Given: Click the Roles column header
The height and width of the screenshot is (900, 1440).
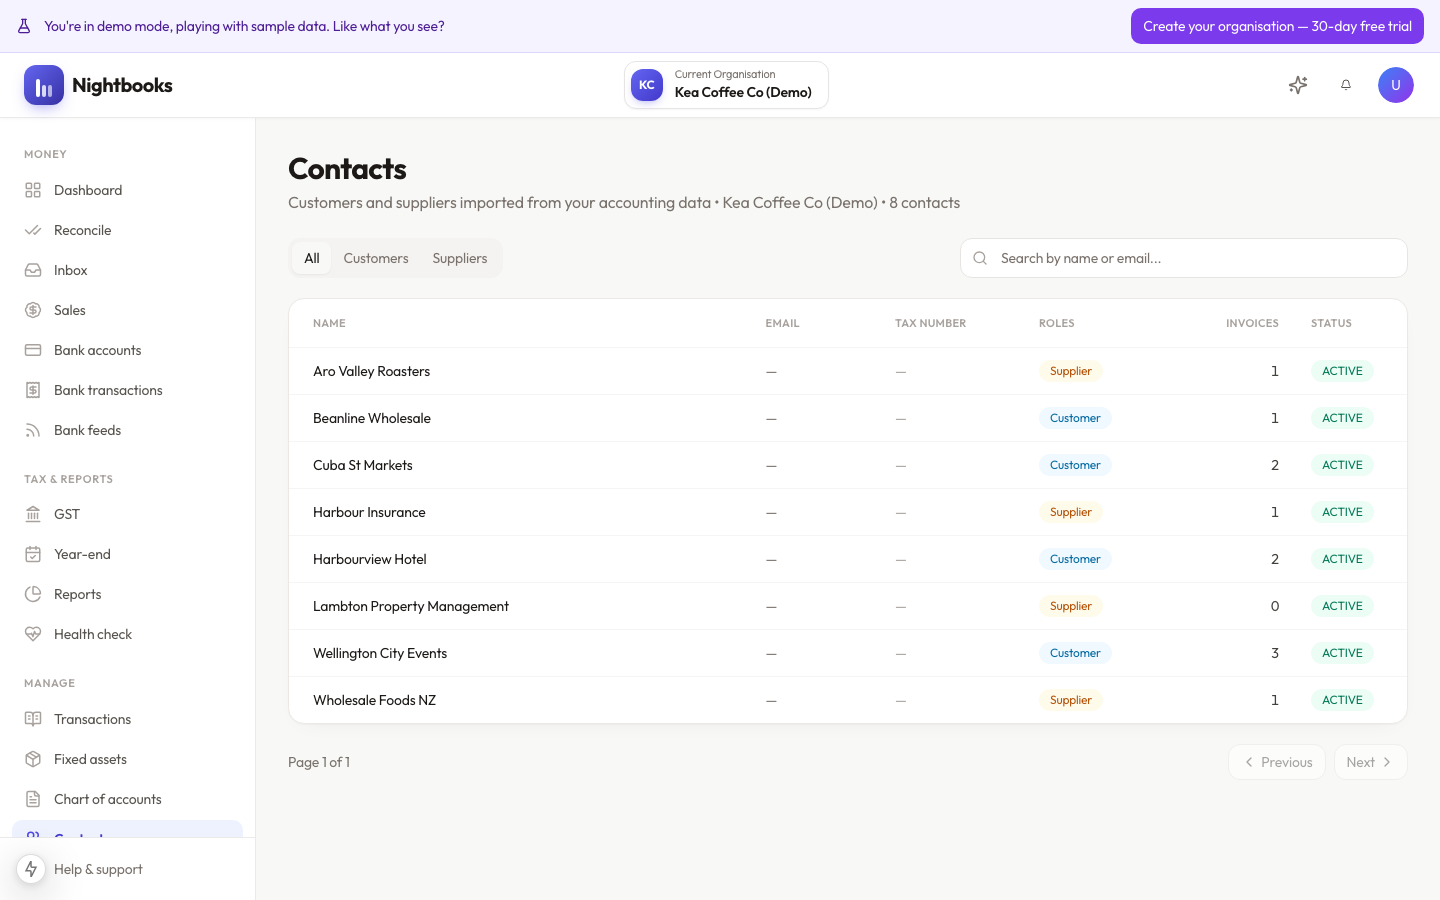Looking at the screenshot, I should [x=1056, y=323].
